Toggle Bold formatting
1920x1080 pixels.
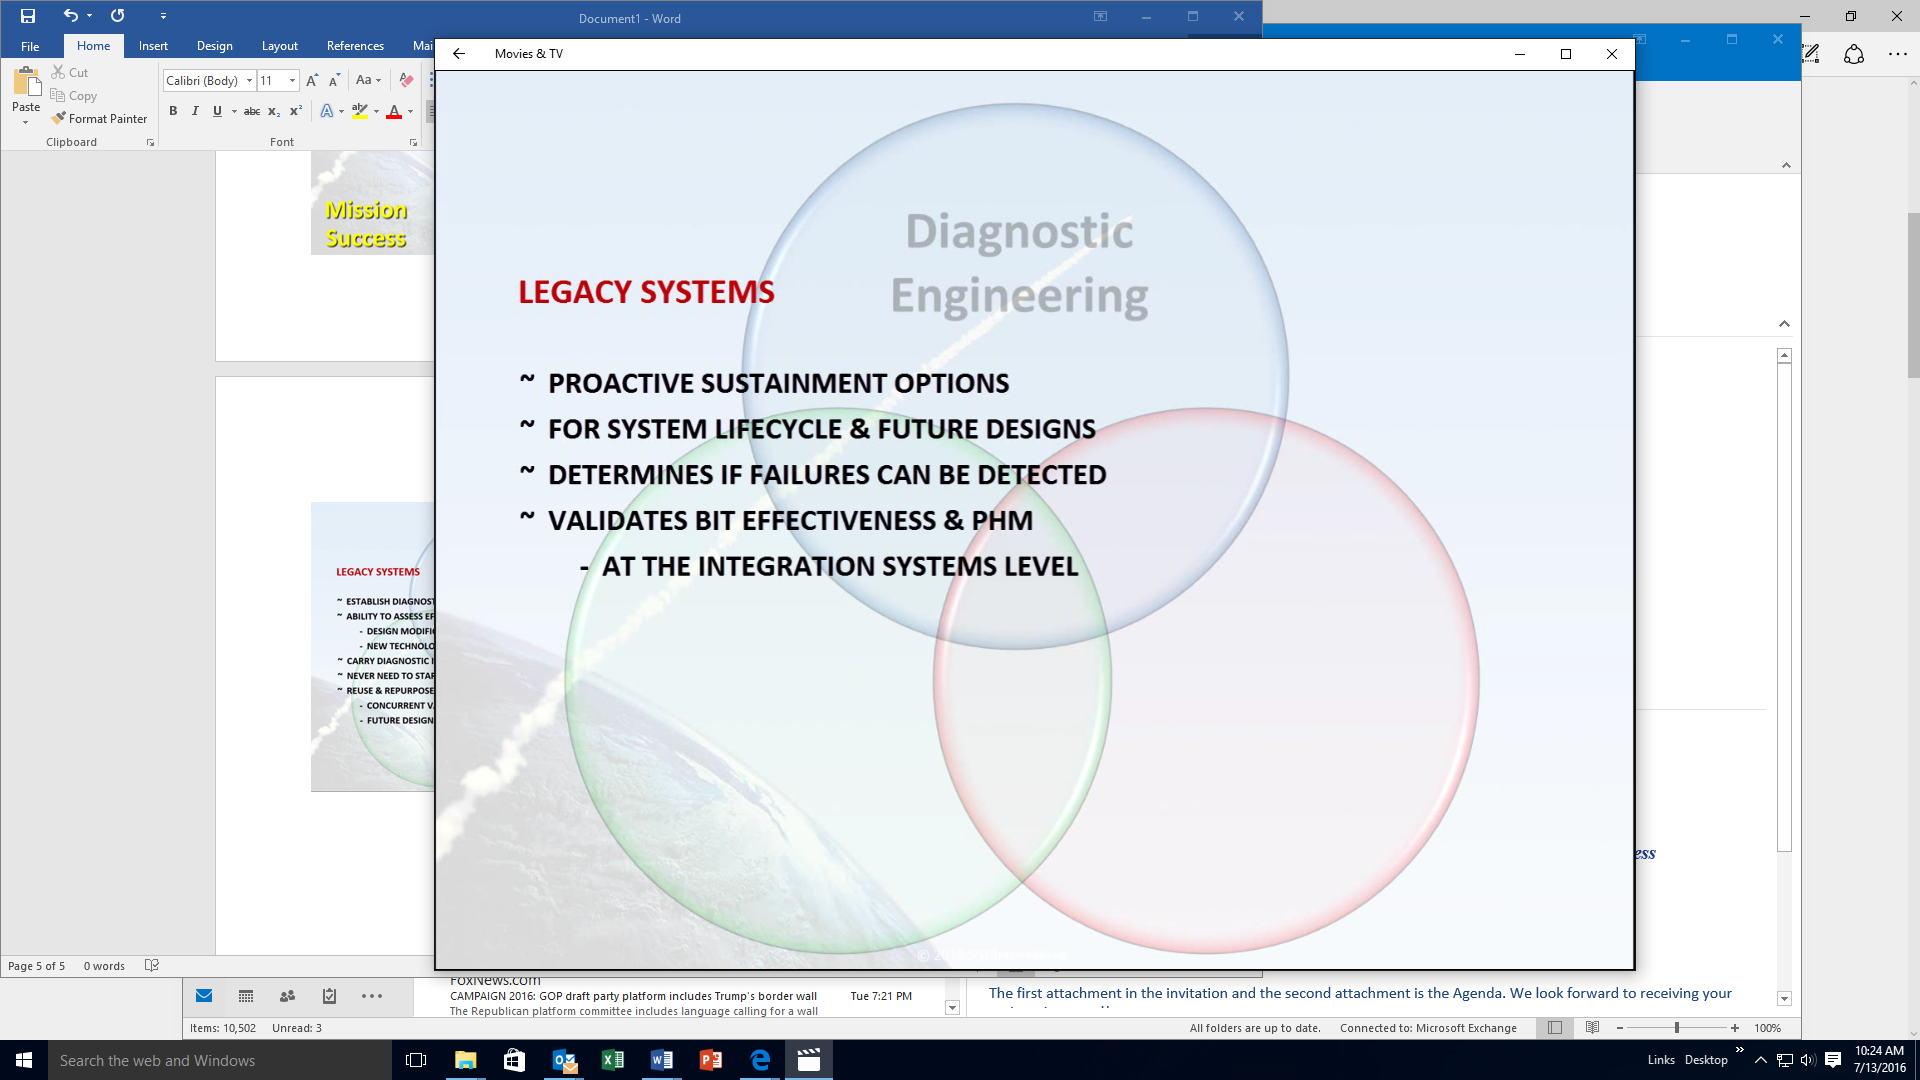(x=173, y=111)
